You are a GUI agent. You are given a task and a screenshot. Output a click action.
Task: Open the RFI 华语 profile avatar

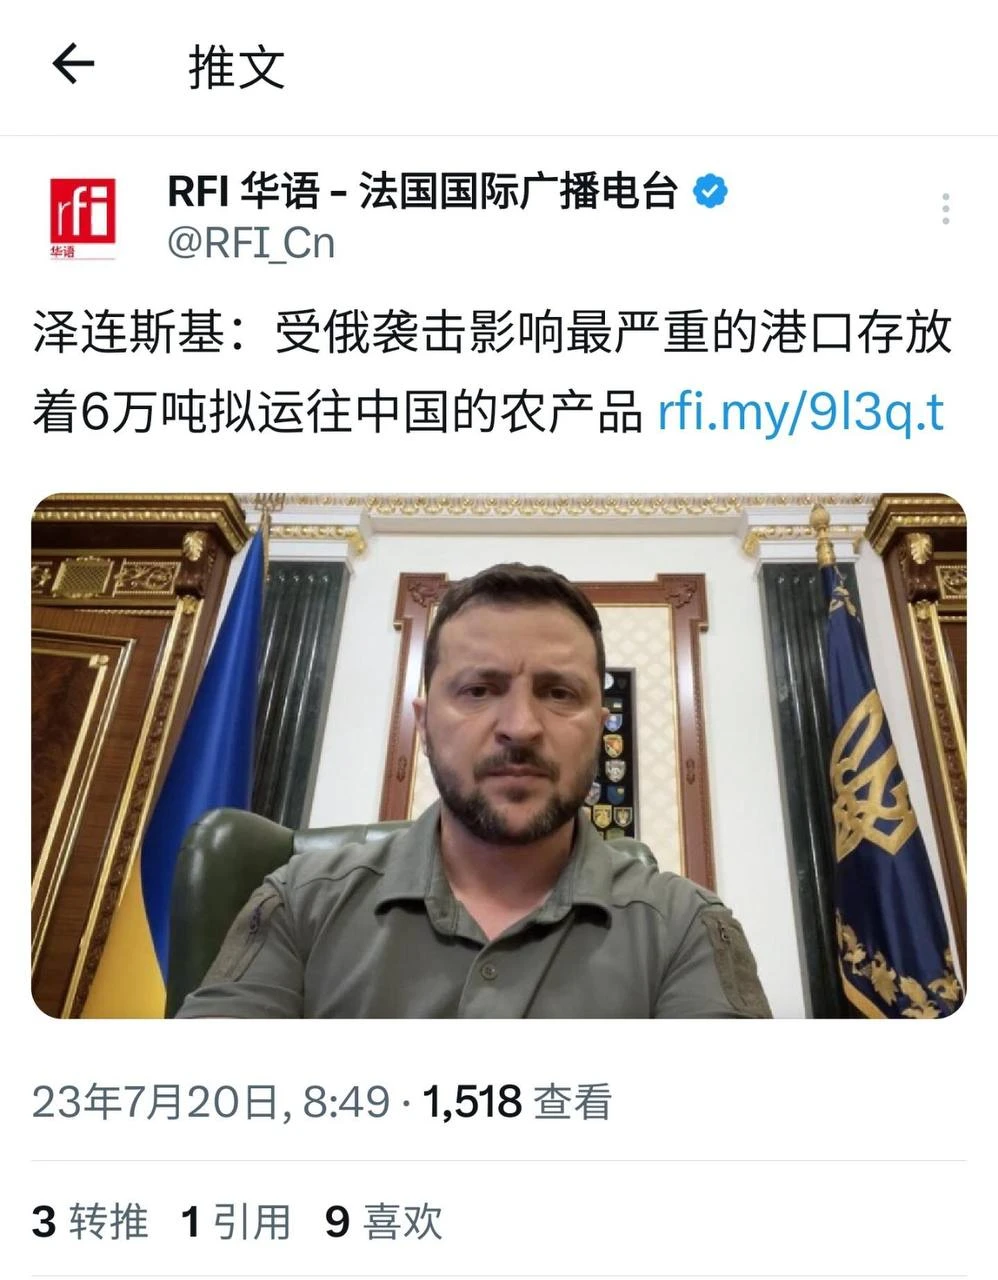[x=82, y=217]
